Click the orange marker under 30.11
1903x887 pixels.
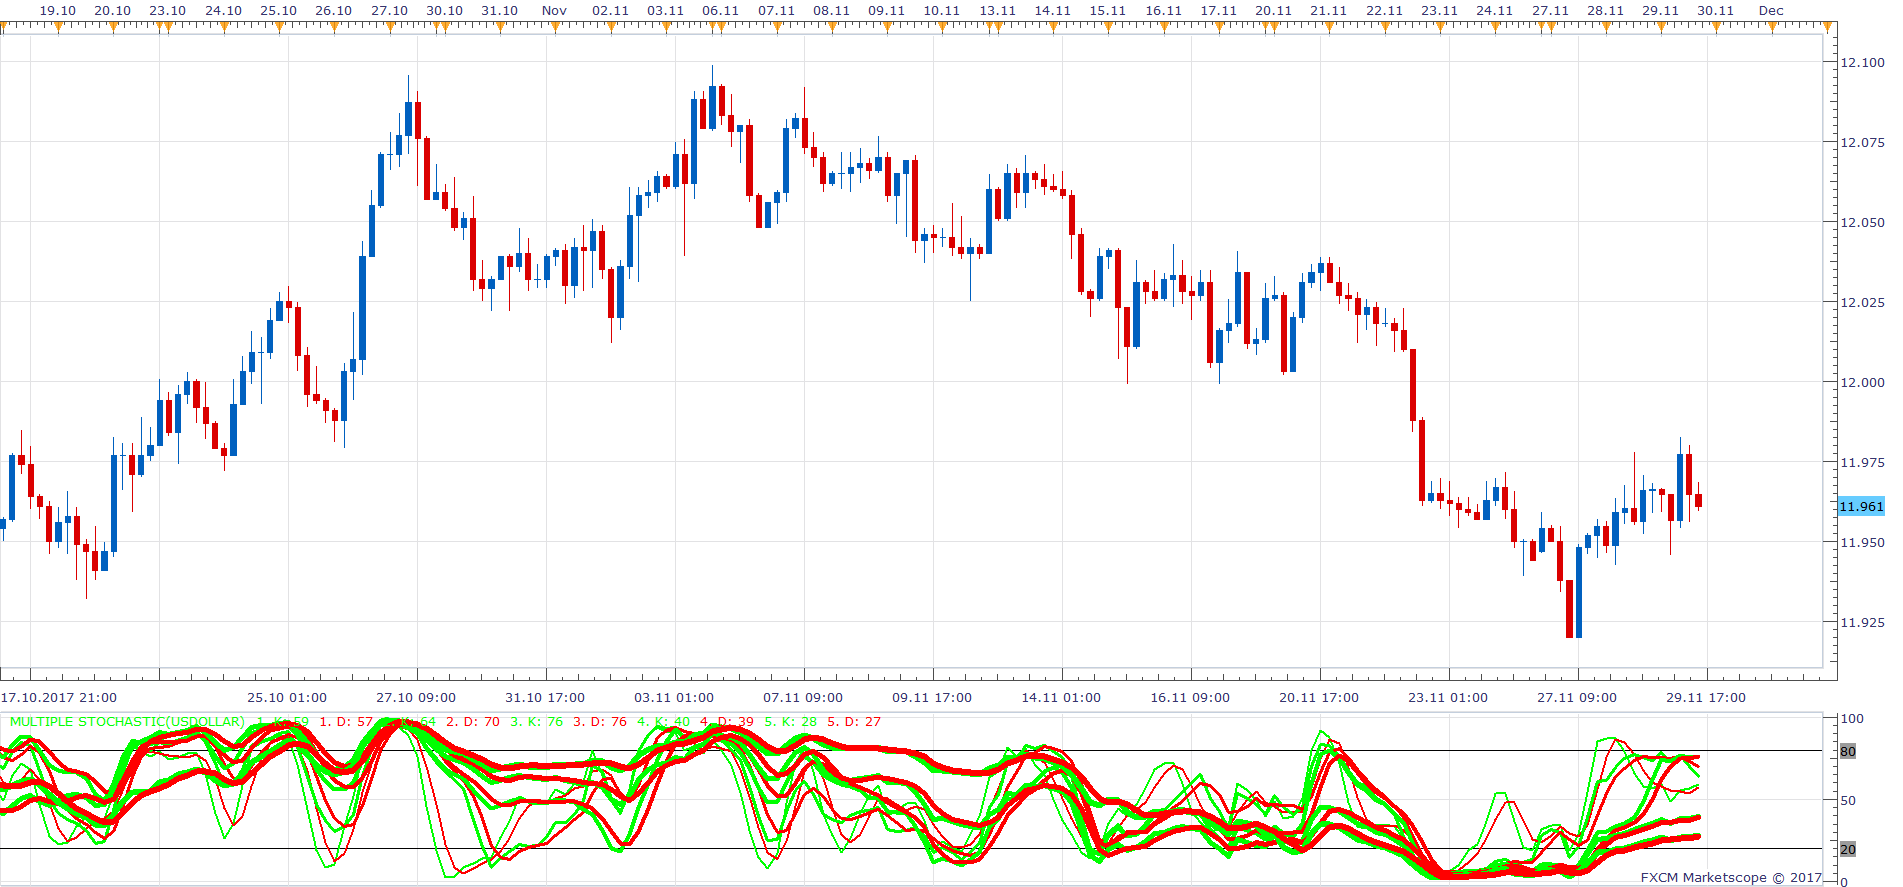1716,27
